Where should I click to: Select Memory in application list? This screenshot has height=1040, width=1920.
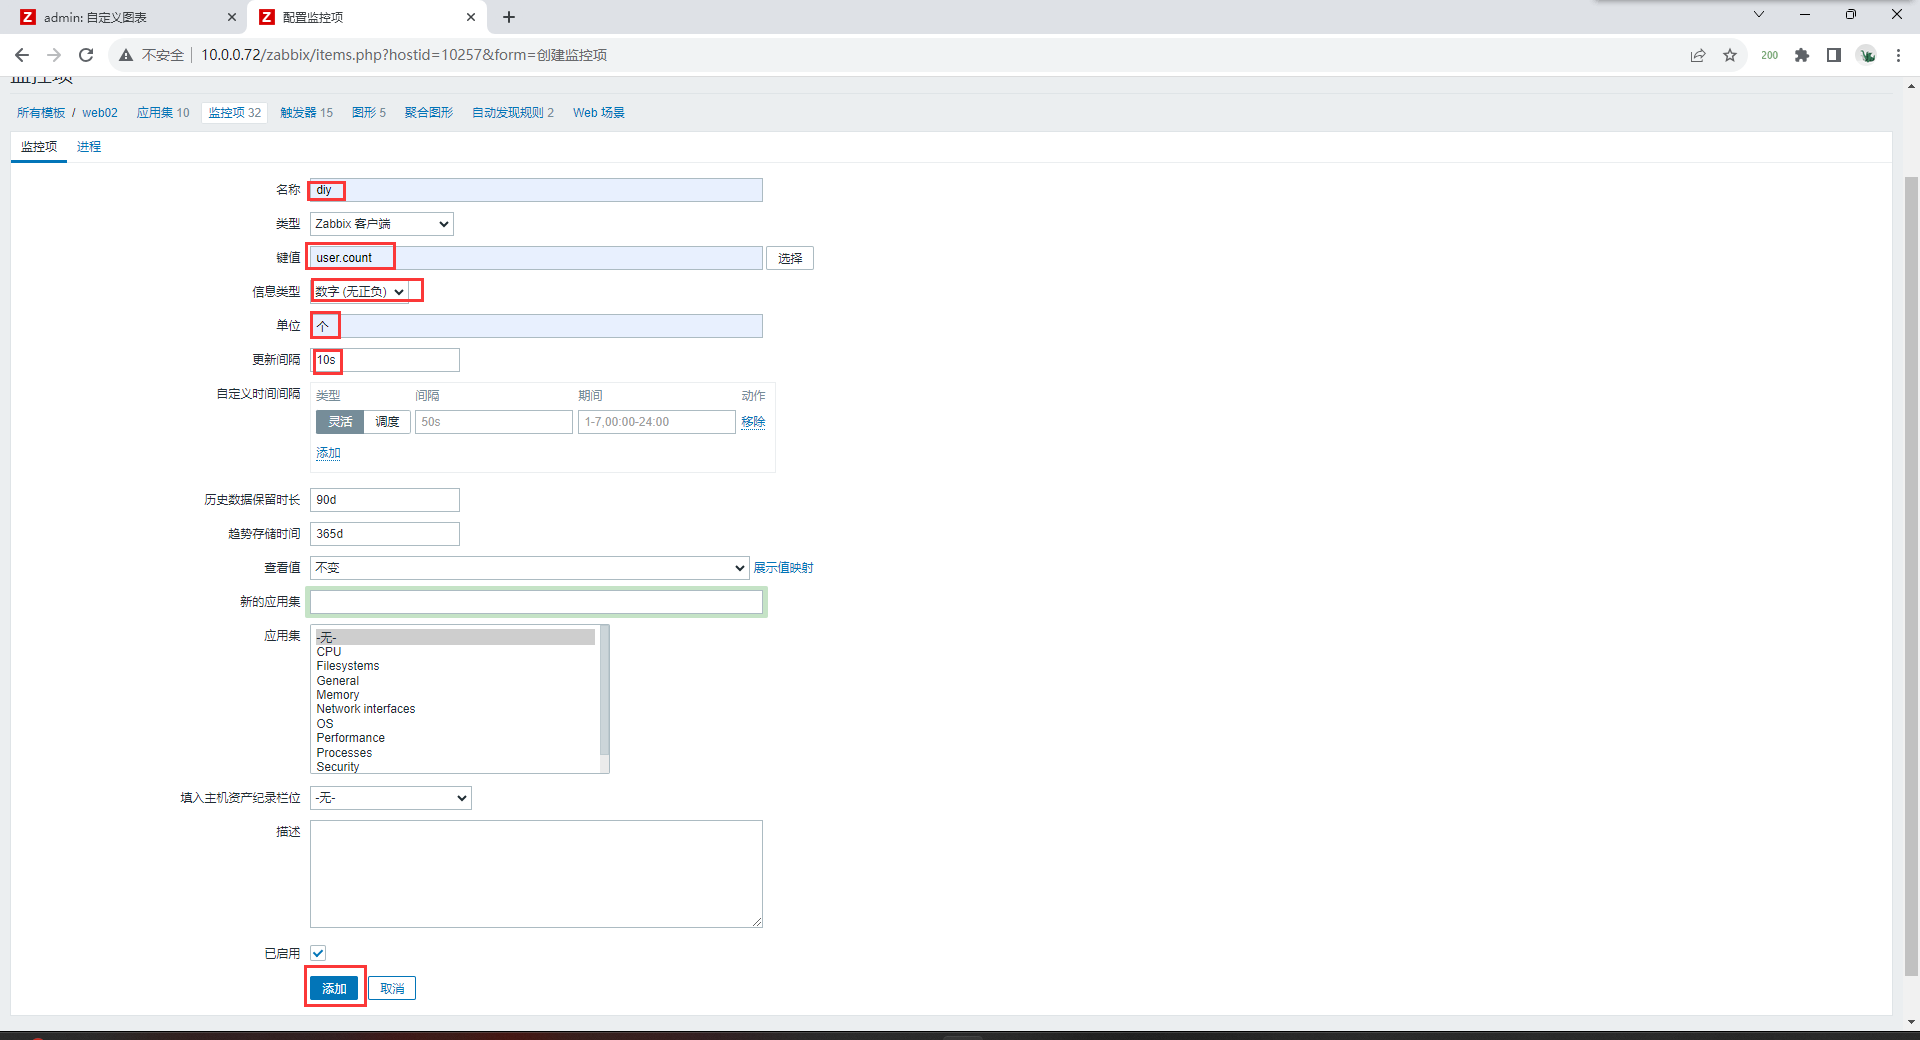pyautogui.click(x=455, y=695)
